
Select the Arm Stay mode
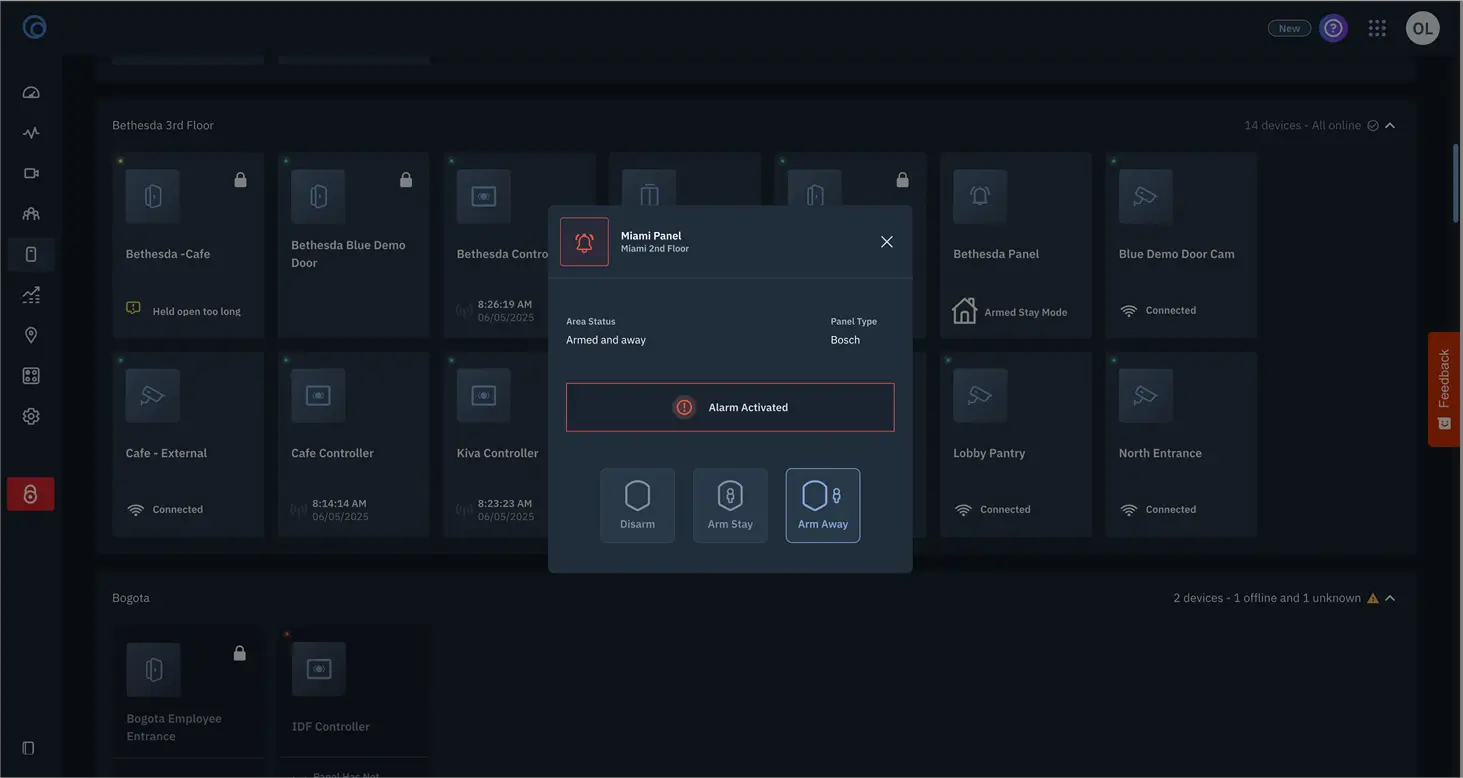tap(730, 505)
